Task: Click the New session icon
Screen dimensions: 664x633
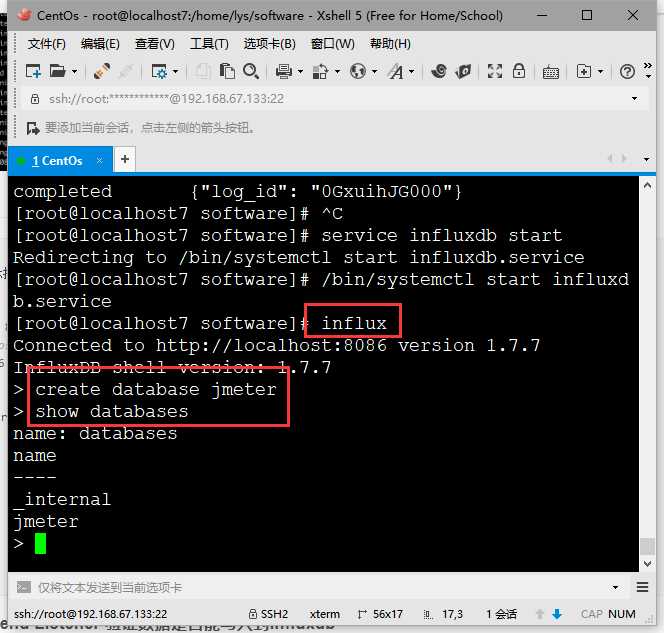Action: click(x=33, y=71)
